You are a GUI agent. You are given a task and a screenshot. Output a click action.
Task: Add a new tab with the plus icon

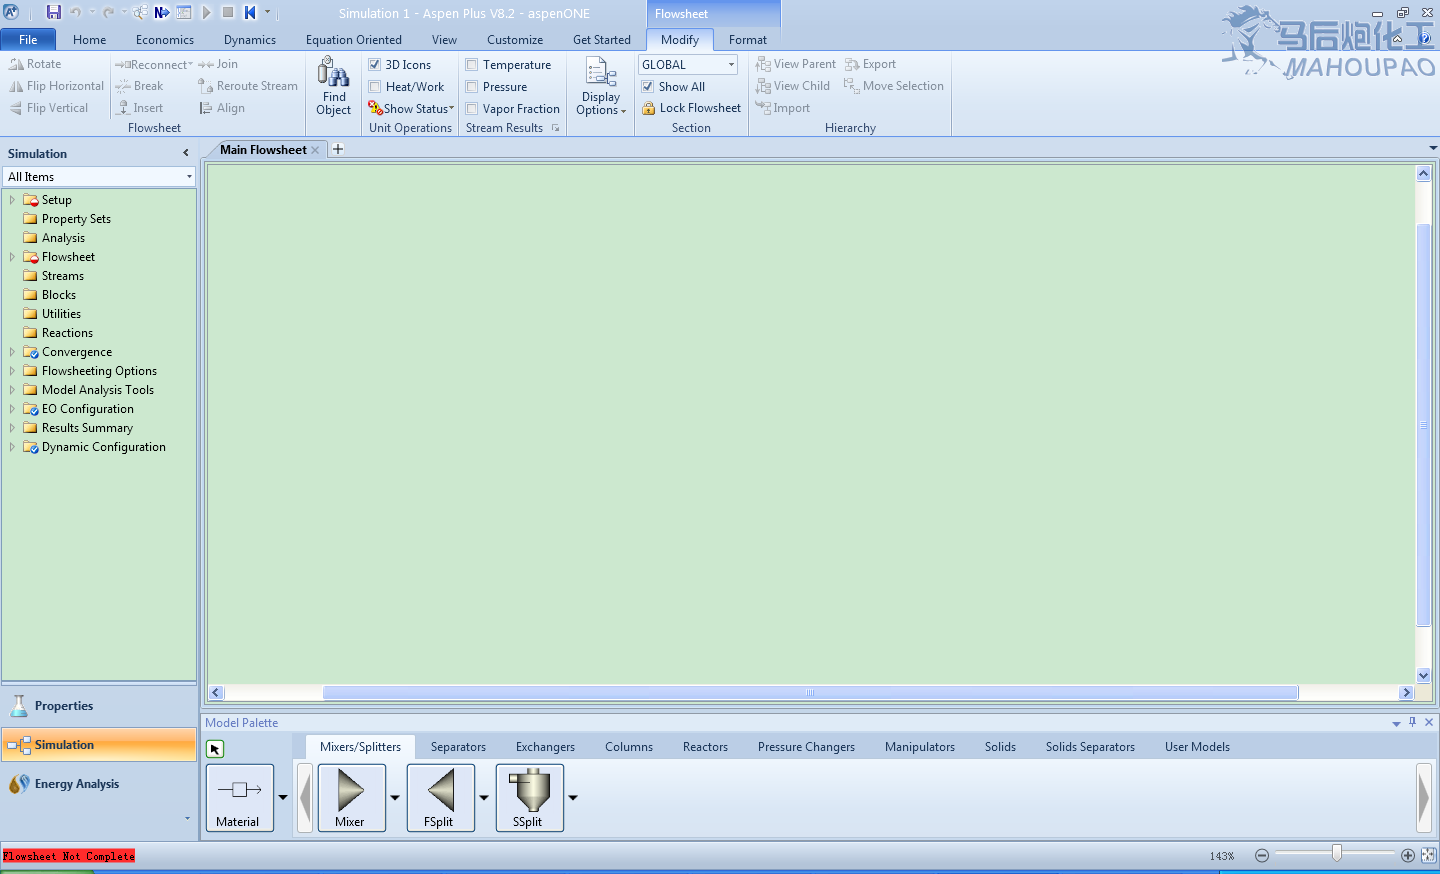(338, 149)
